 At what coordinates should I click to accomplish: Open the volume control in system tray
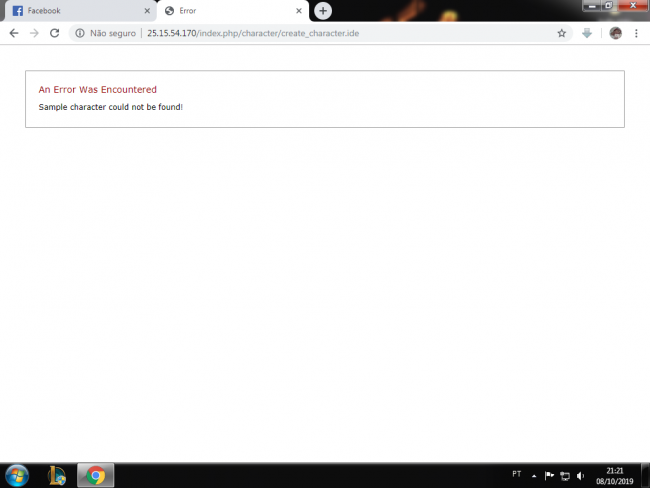pos(580,475)
